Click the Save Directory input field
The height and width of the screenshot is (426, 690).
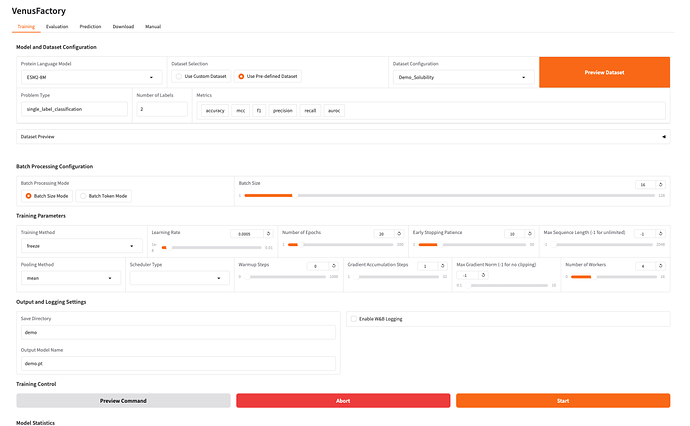pos(179,332)
